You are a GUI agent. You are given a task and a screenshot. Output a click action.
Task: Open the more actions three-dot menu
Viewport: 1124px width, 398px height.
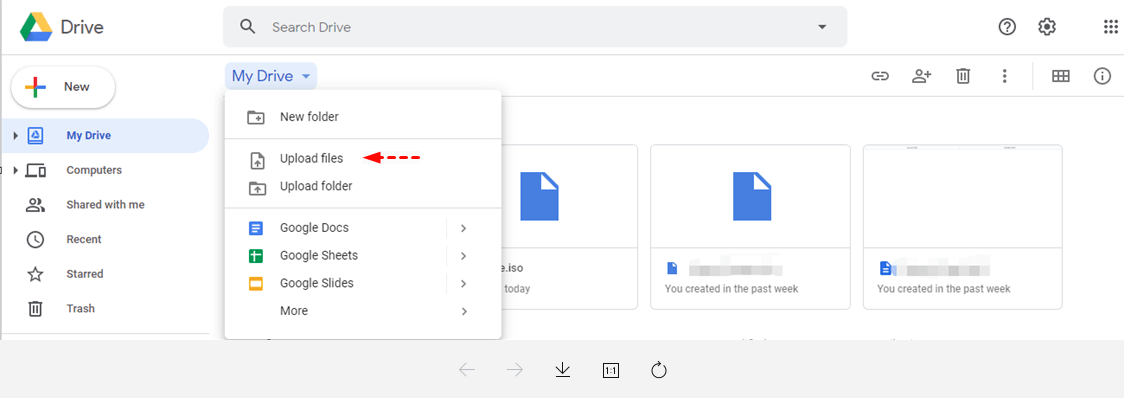(x=1004, y=76)
